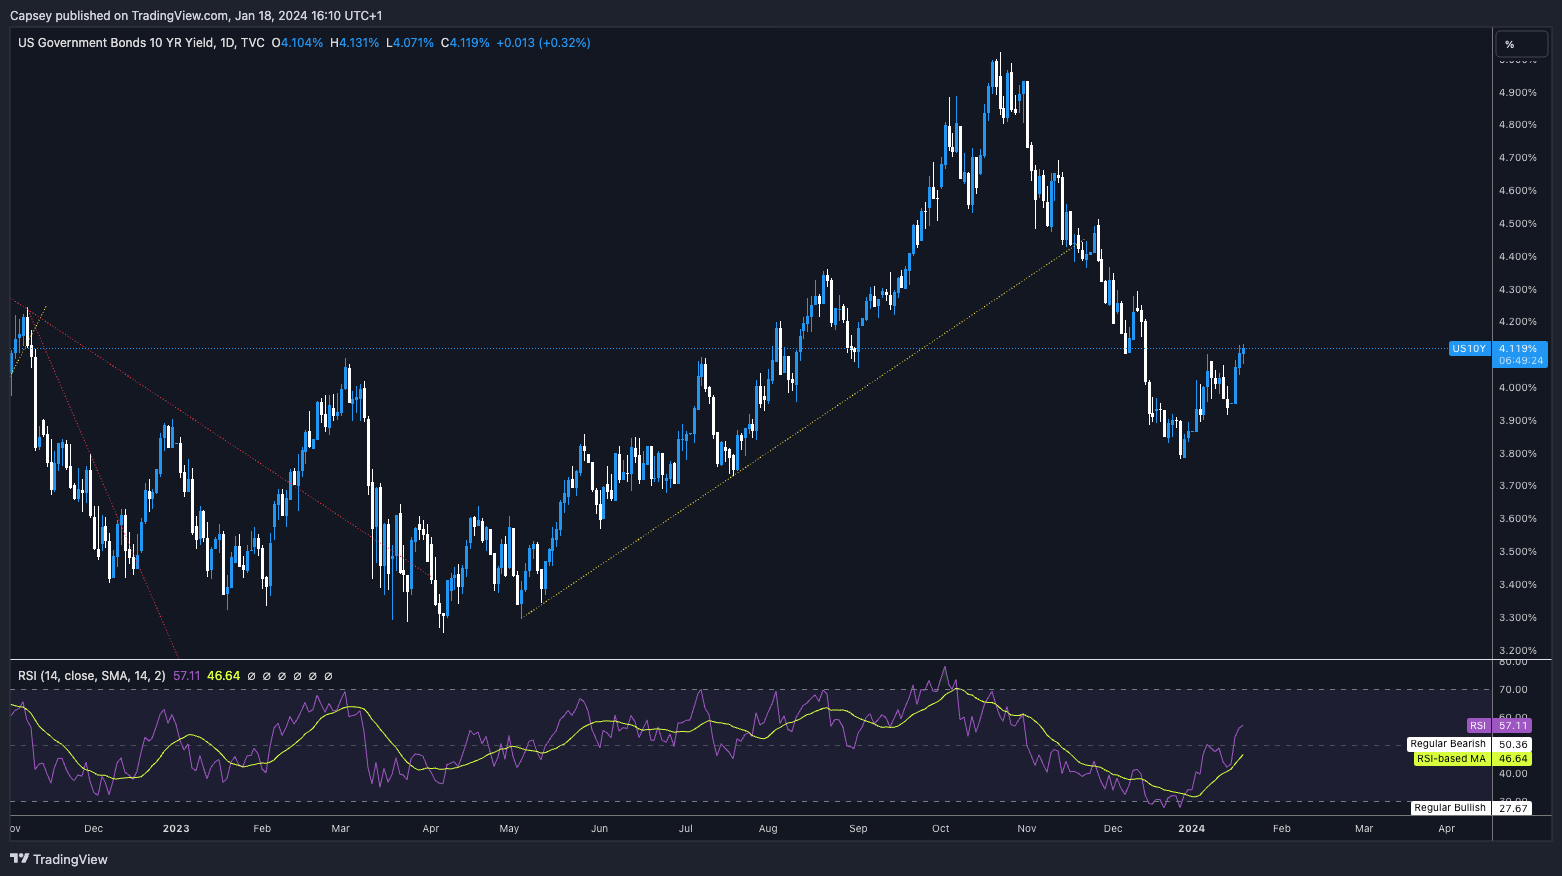Image resolution: width=1562 pixels, height=876 pixels.
Task: Click the close value C4.119% in legend
Action: pos(465,43)
